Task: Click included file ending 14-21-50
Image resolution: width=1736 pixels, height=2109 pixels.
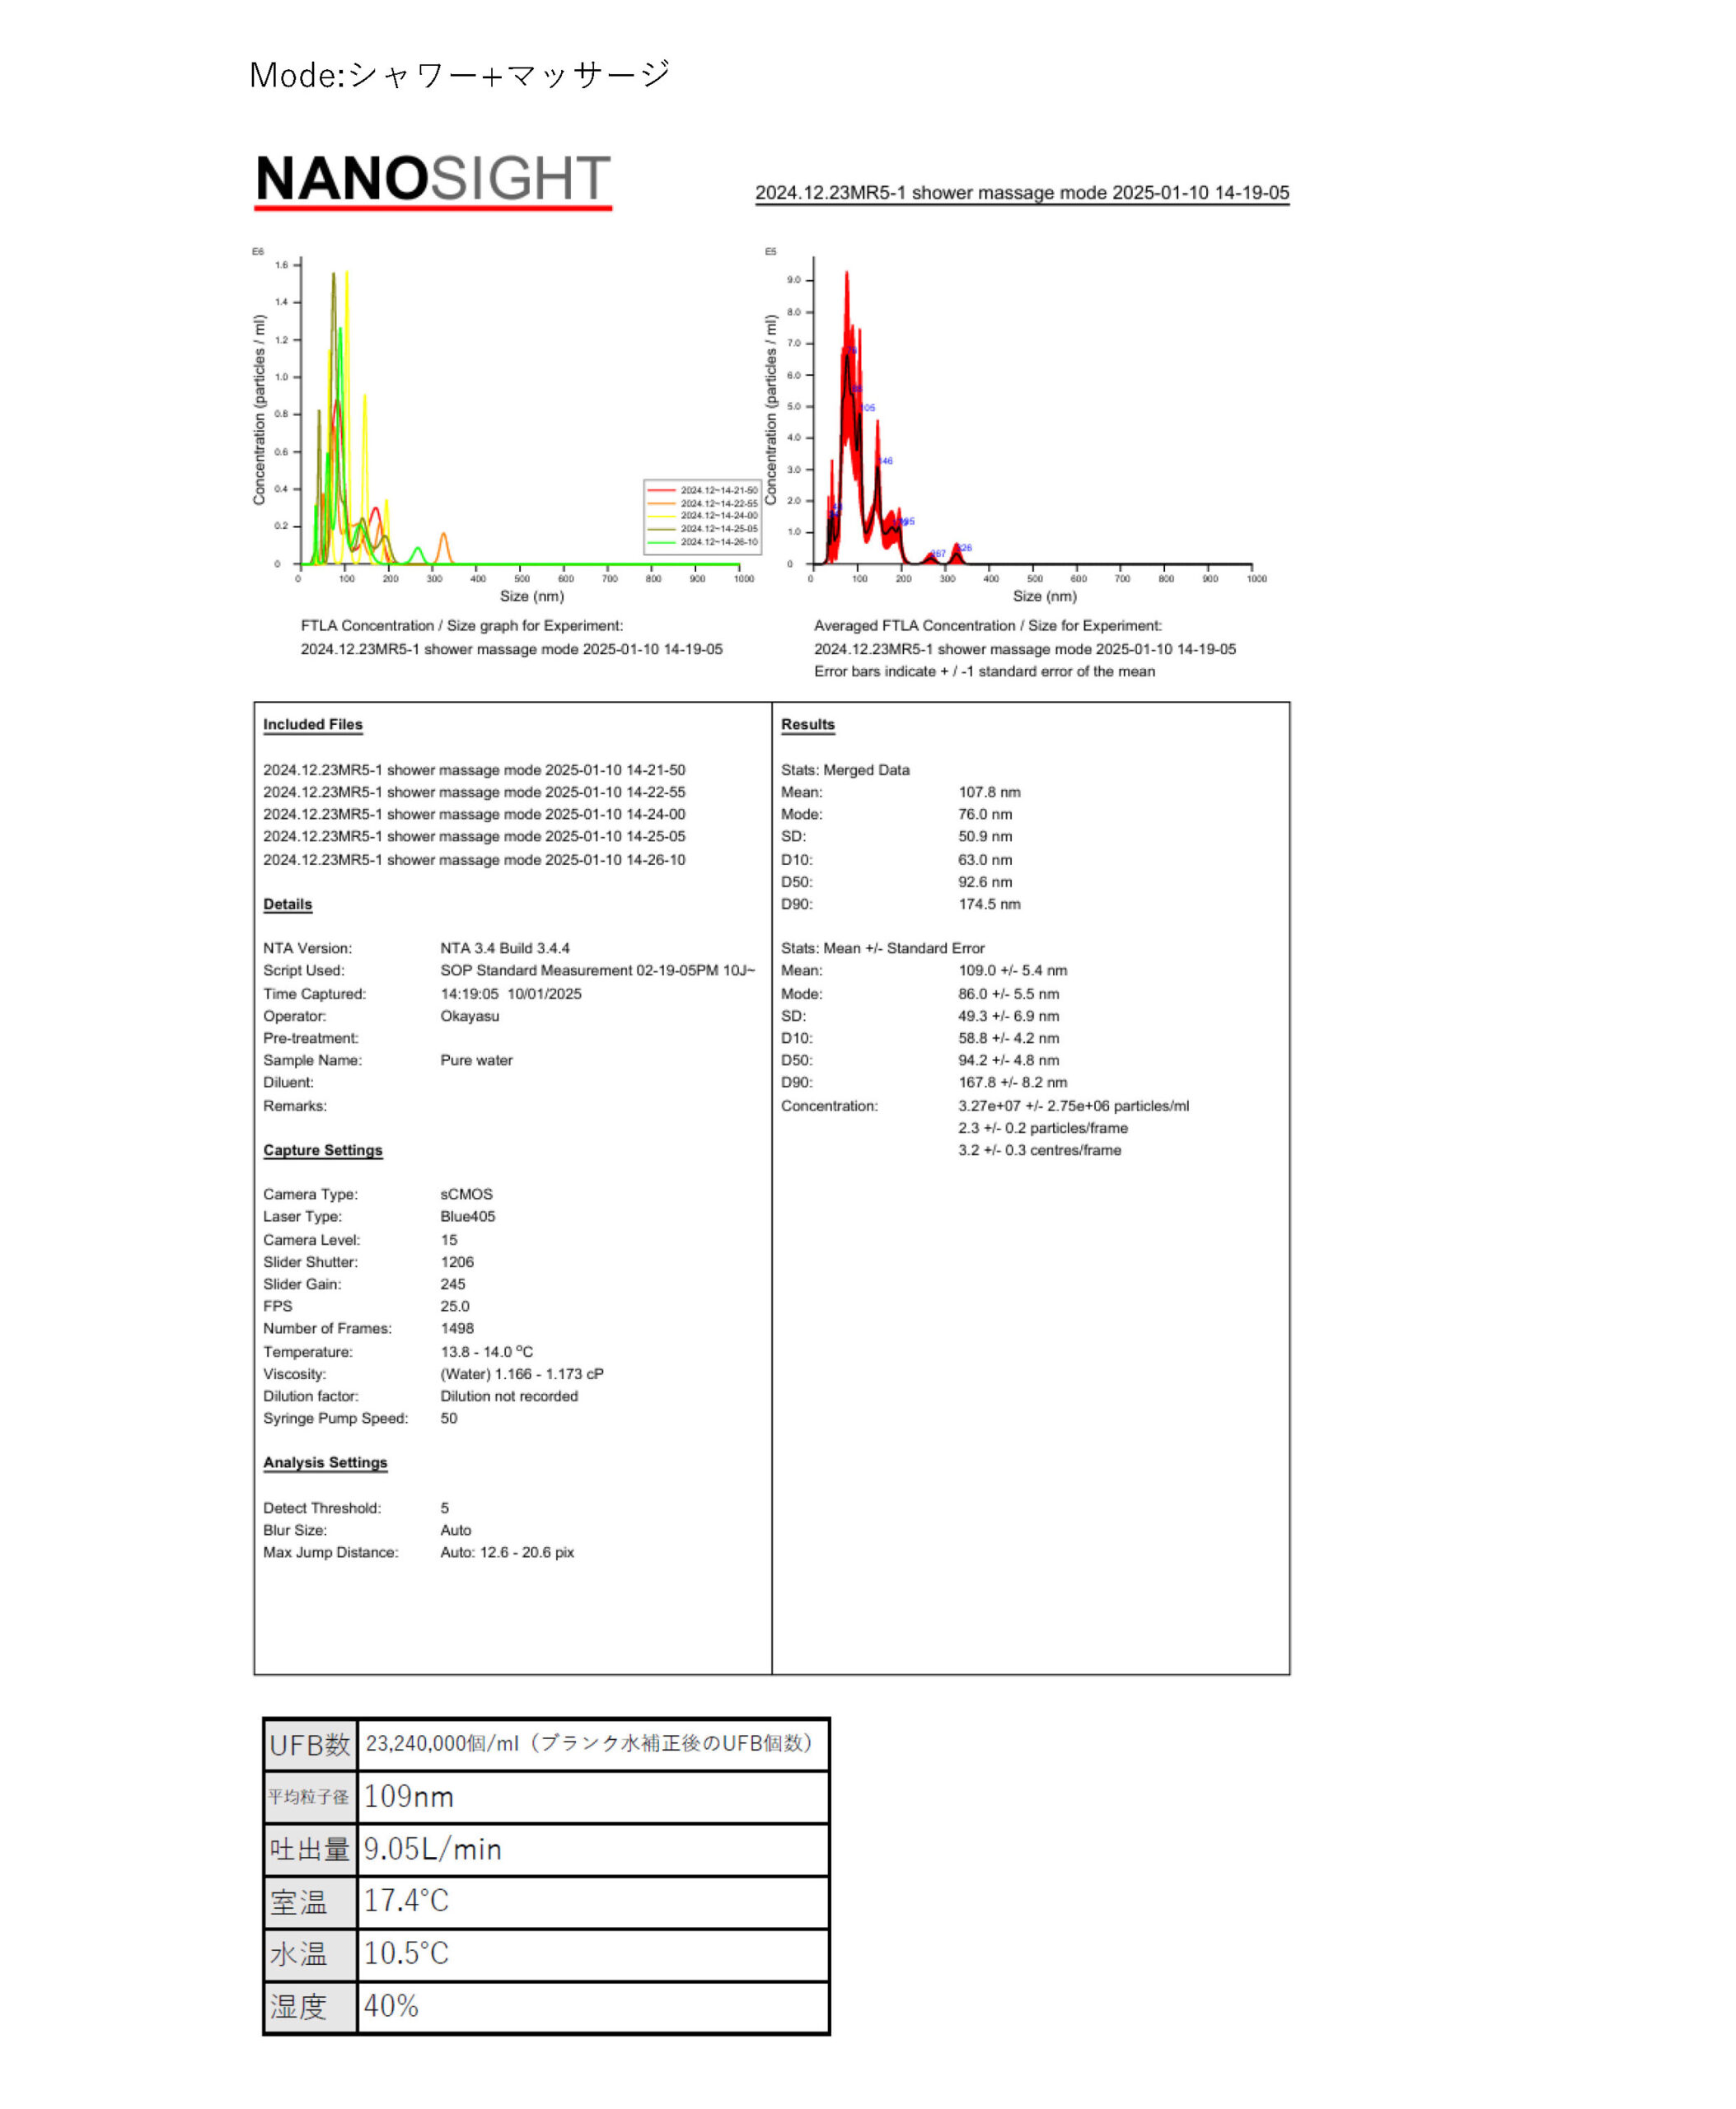Action: 474,770
